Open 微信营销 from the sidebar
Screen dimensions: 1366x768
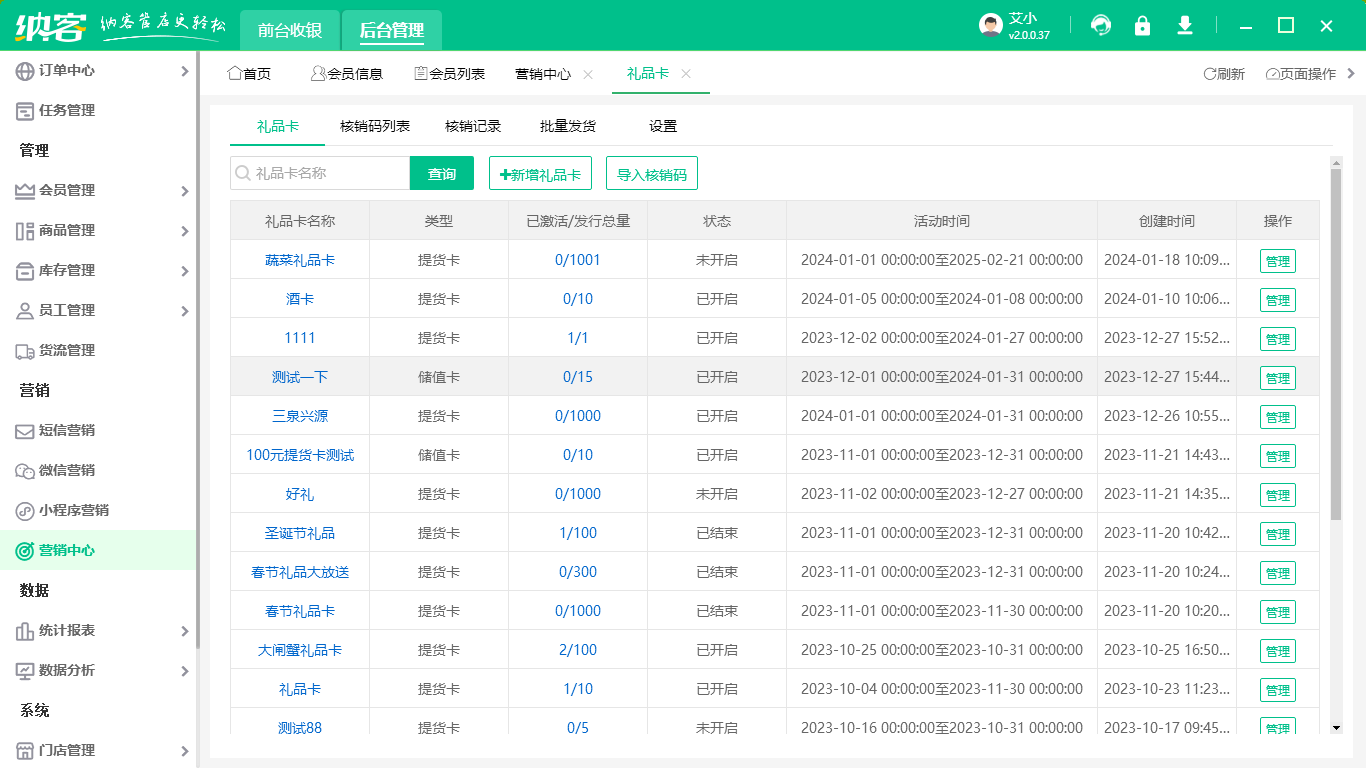click(x=66, y=470)
